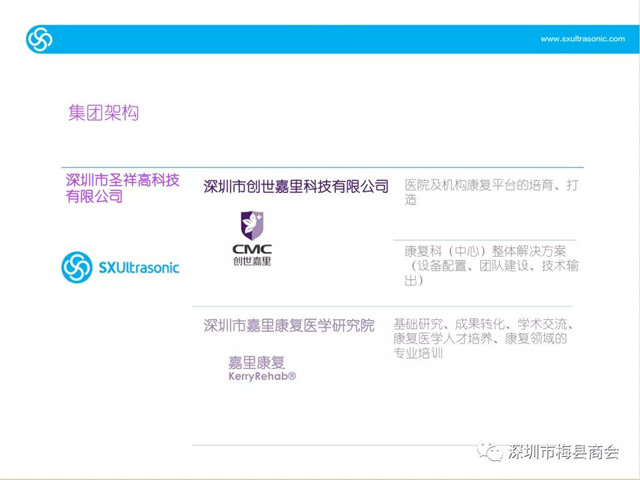Click the CMC 创世嘉里 logo text
640x480 pixels.
tap(252, 255)
